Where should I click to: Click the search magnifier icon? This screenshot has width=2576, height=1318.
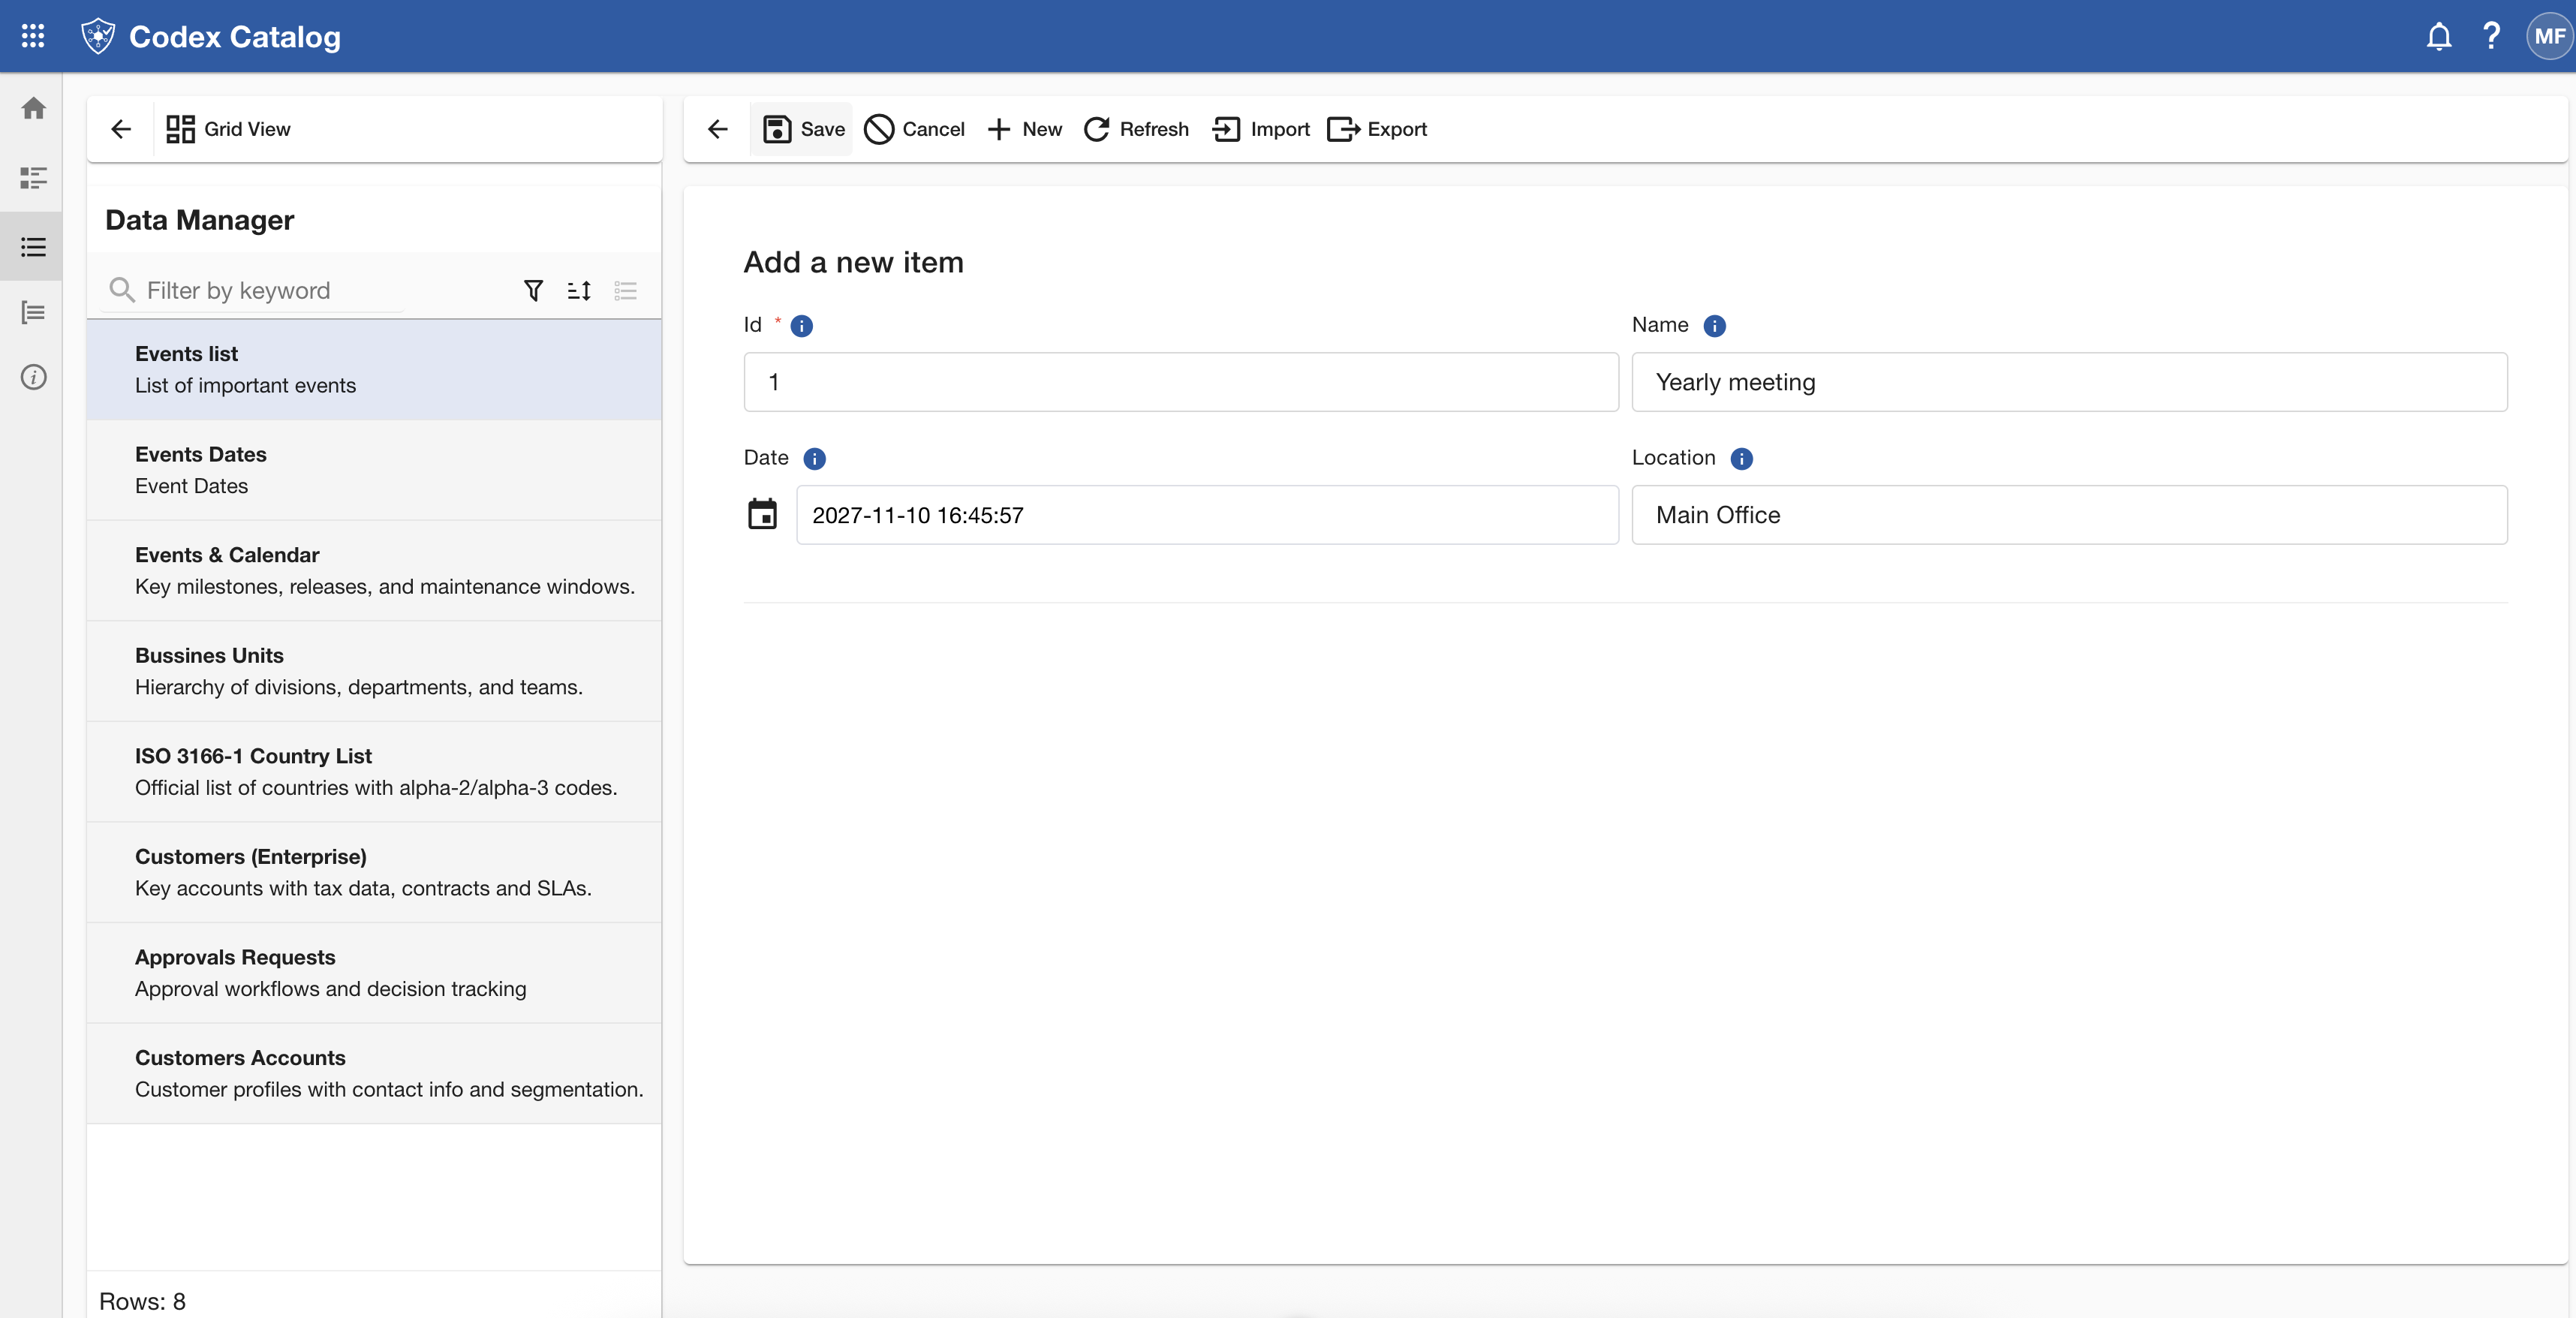pos(122,290)
